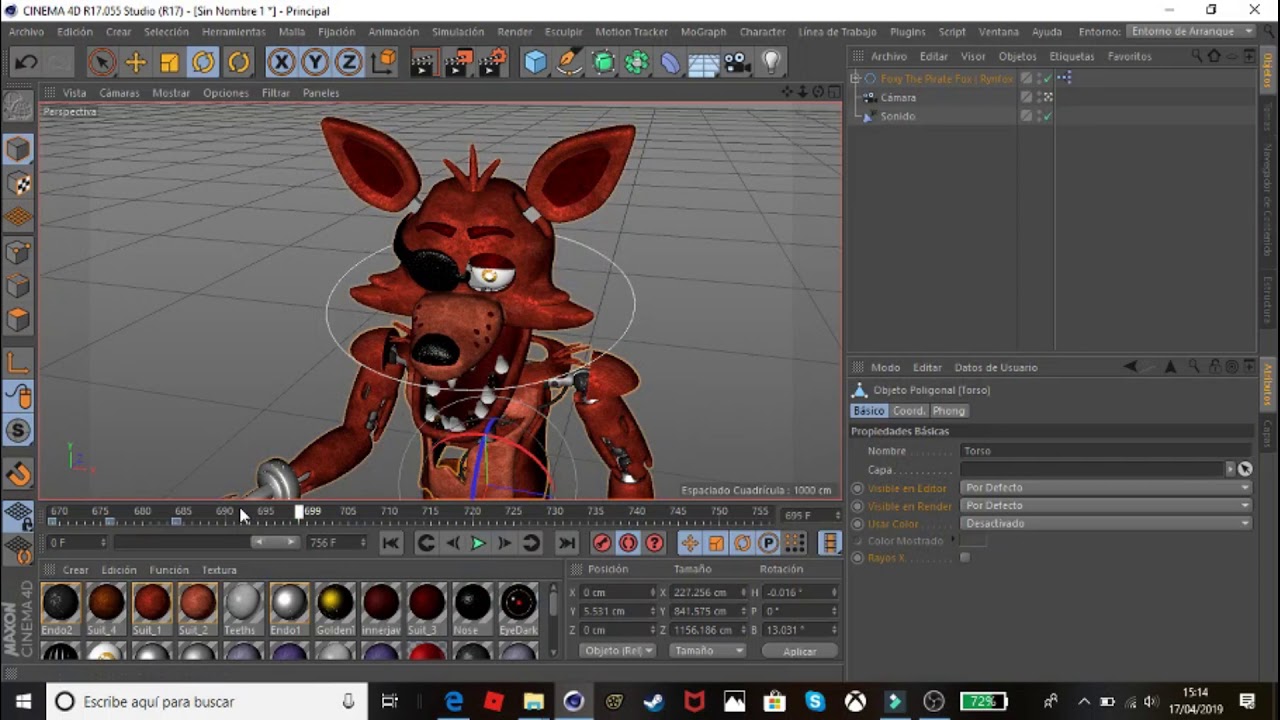Toggle the green check on Sonido object
The image size is (1280, 720).
pyautogui.click(x=1047, y=116)
